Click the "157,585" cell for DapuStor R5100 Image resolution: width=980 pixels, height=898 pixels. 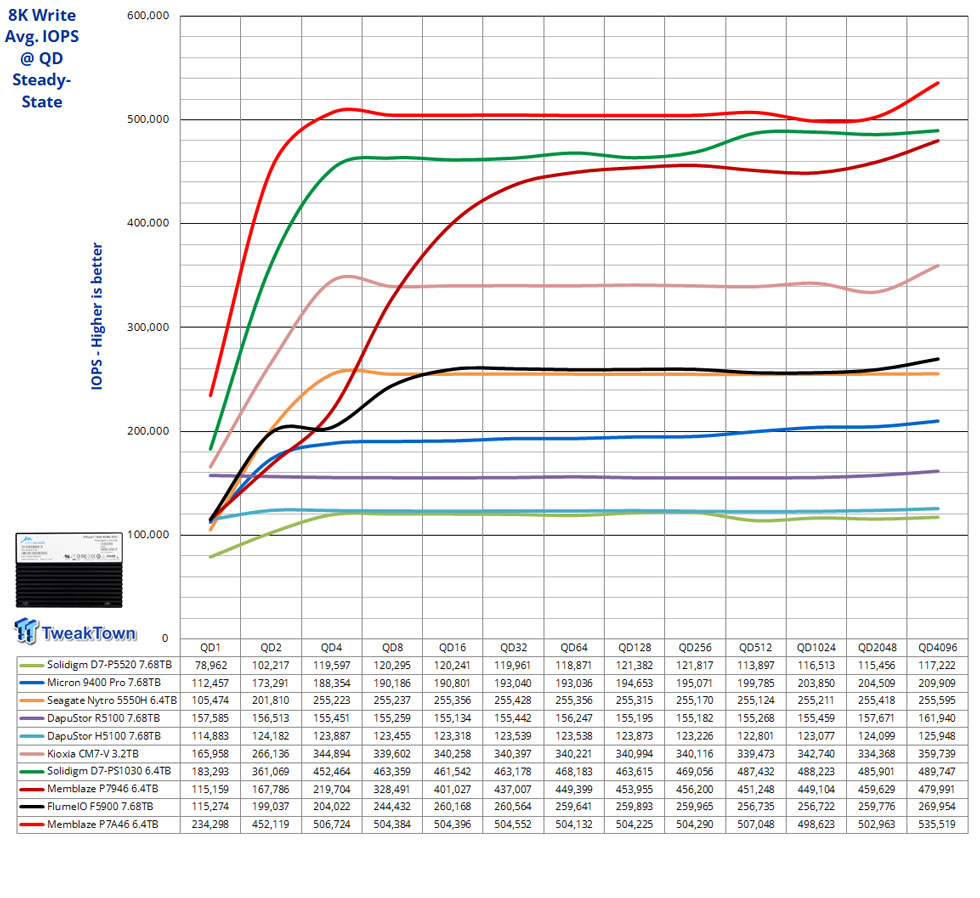coord(210,719)
